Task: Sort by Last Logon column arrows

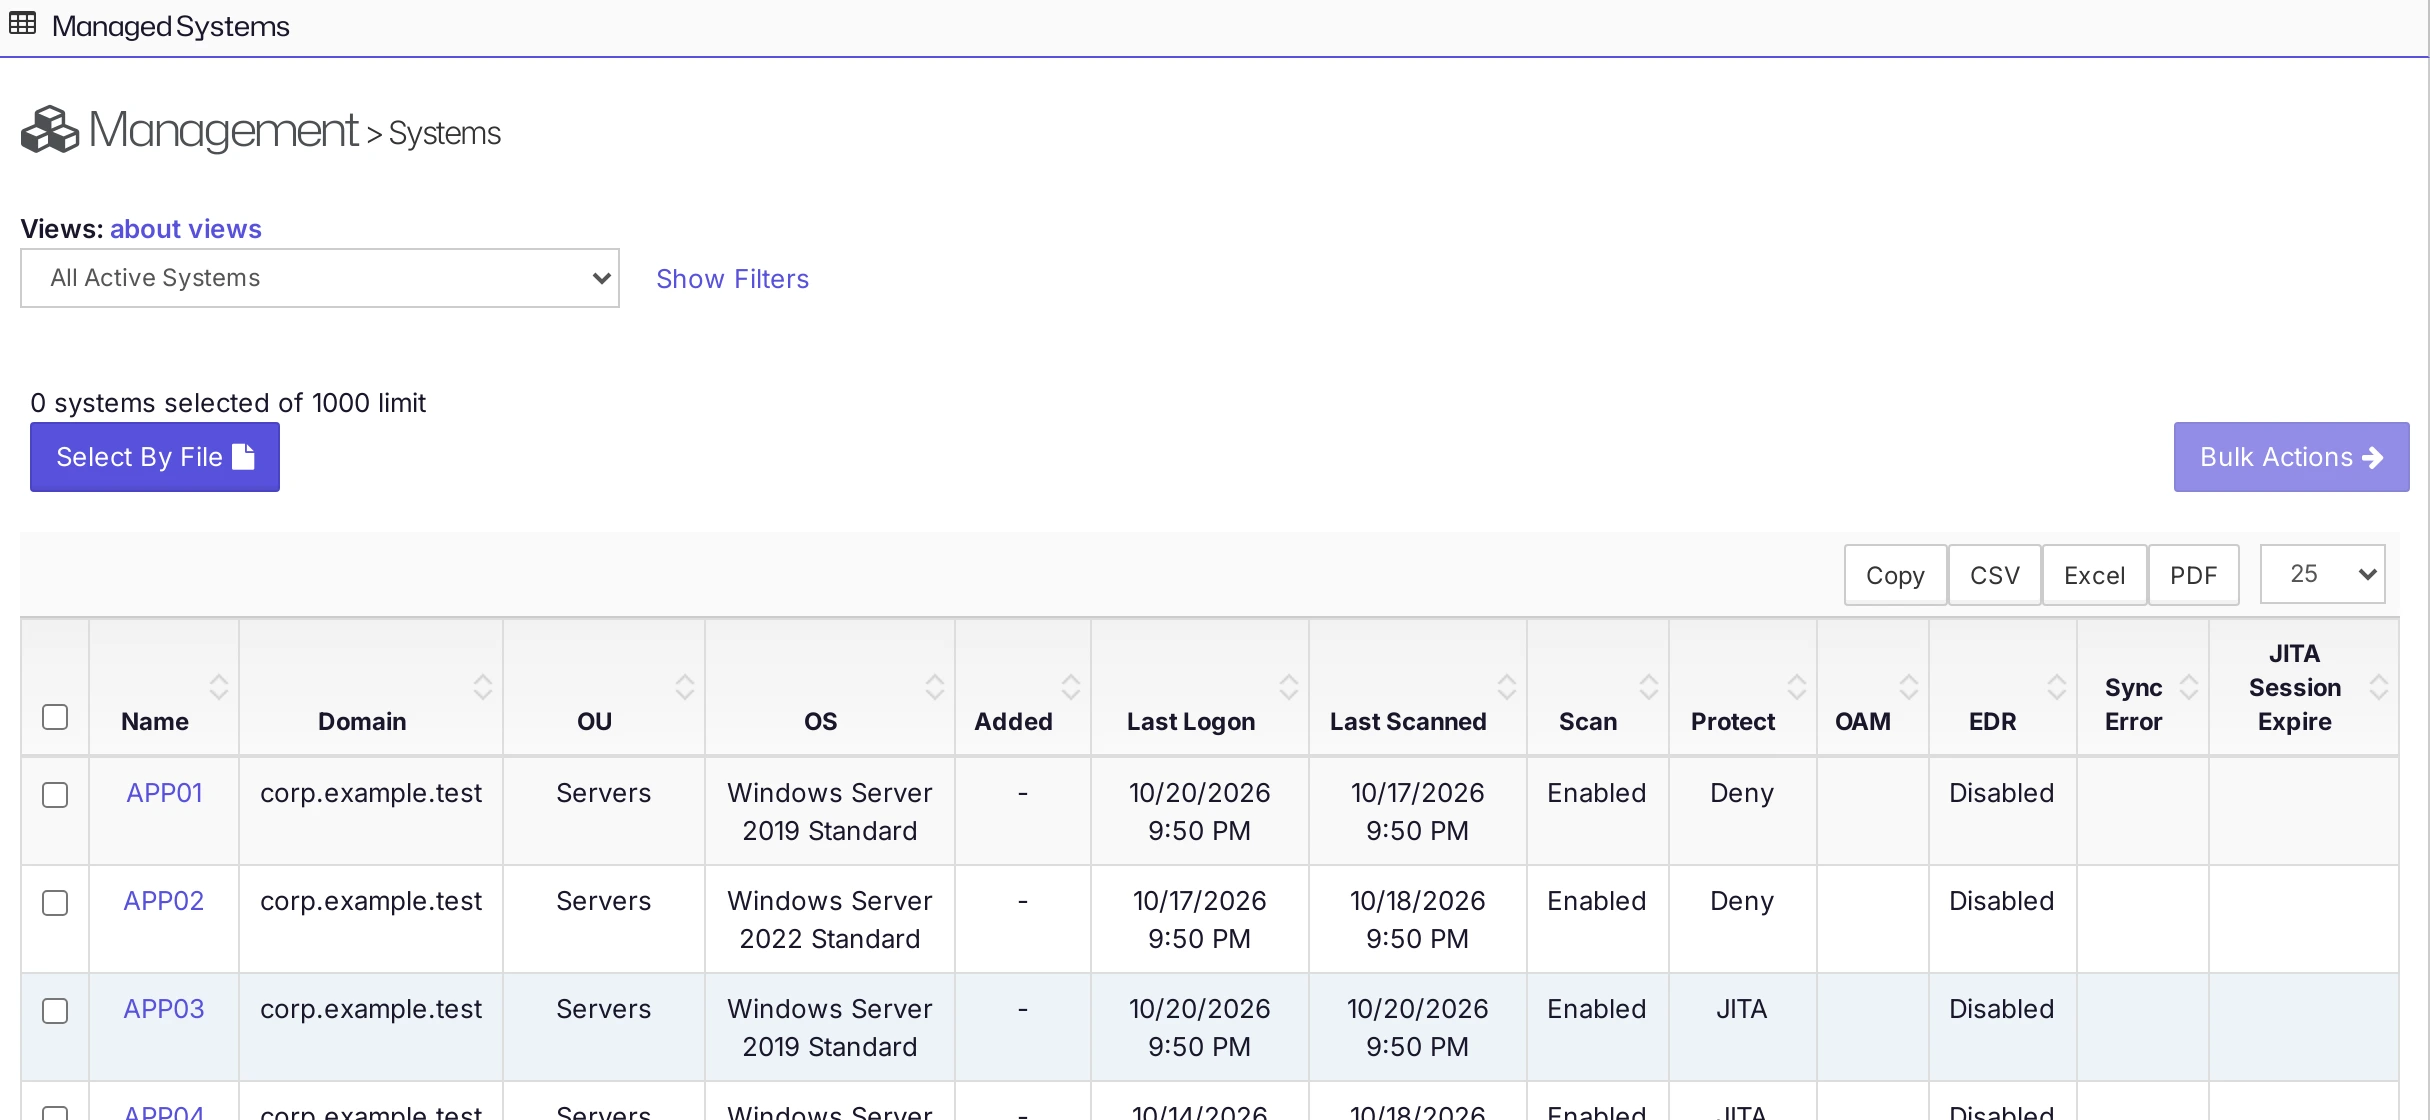Action: pos(1289,687)
